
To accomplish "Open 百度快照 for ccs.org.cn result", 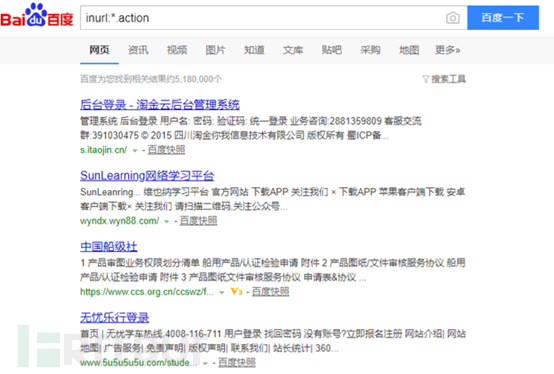I will pos(271,292).
